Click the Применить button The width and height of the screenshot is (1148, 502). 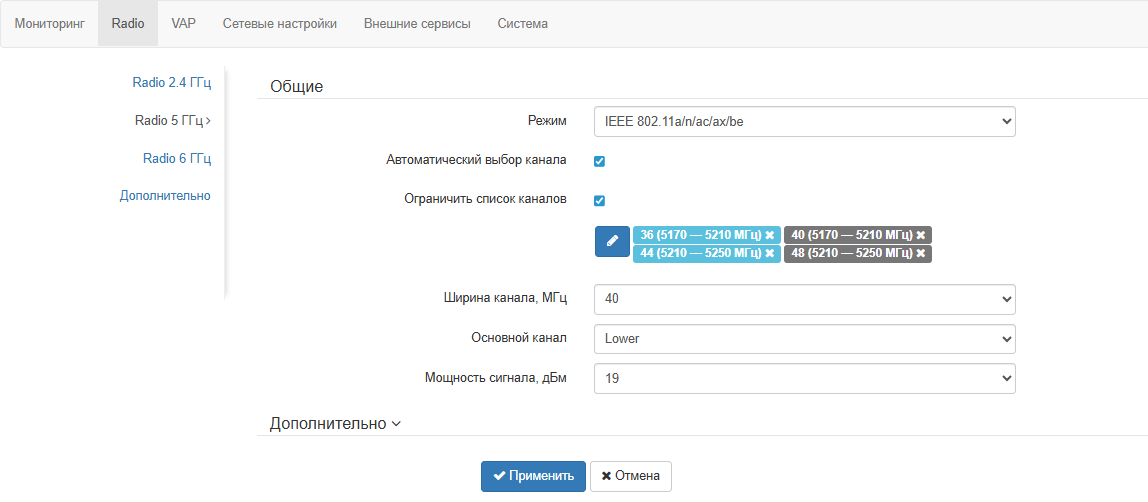pos(533,476)
